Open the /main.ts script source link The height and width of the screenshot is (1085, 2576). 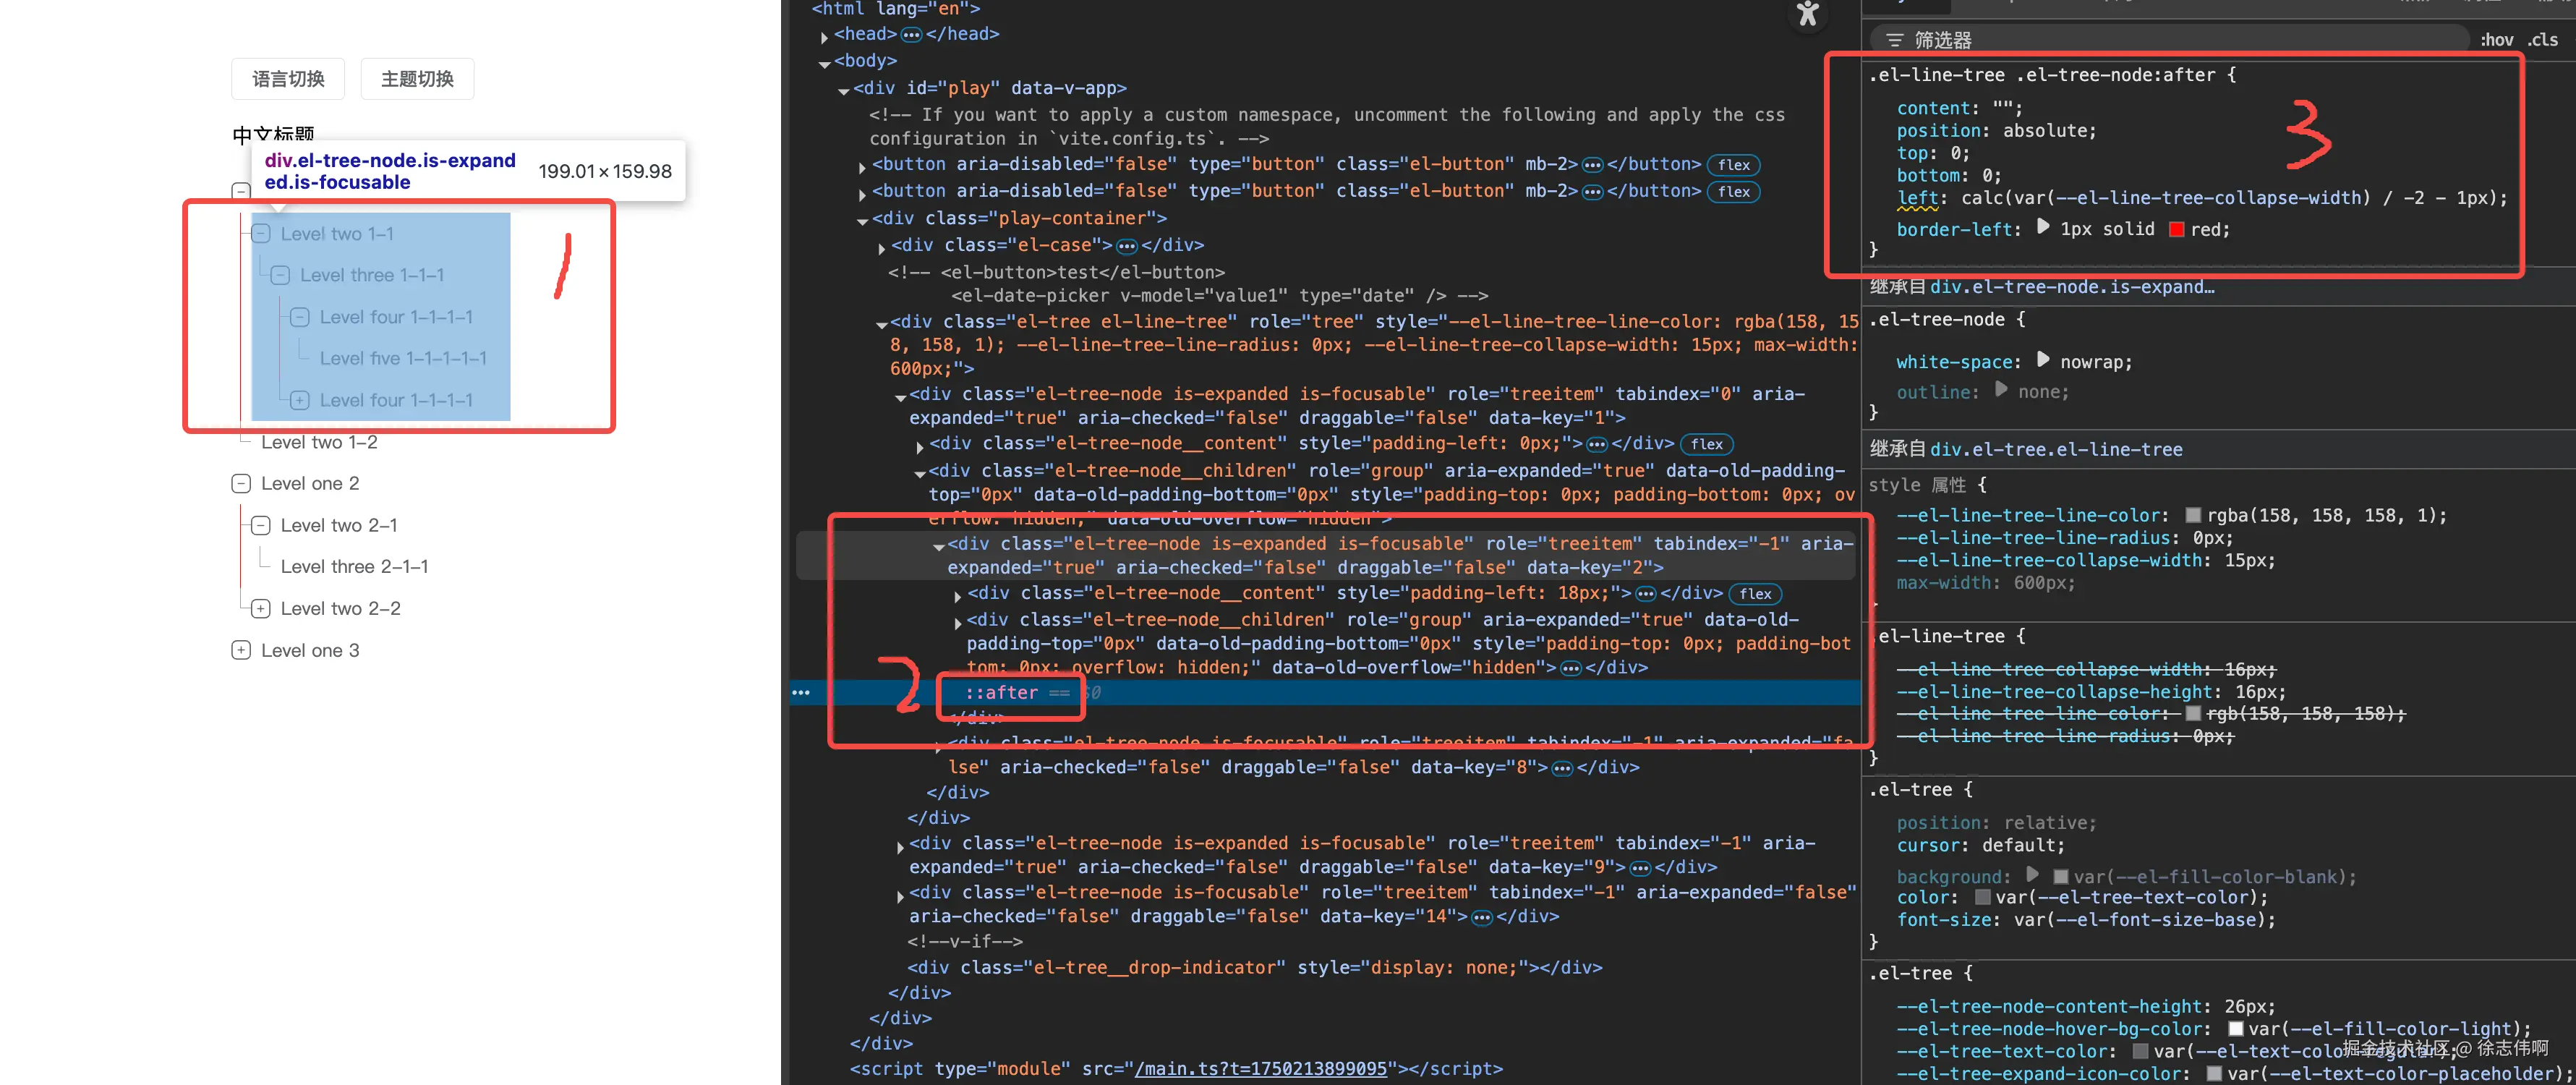click(1260, 1068)
